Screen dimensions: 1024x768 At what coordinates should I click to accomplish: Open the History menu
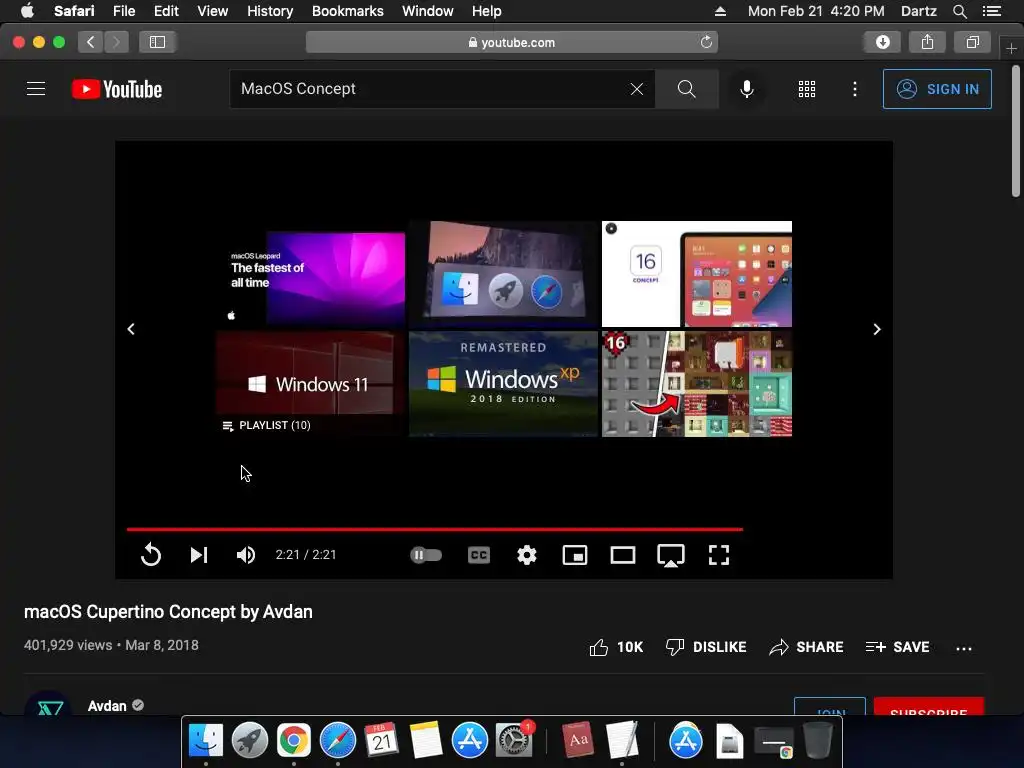[x=270, y=11]
